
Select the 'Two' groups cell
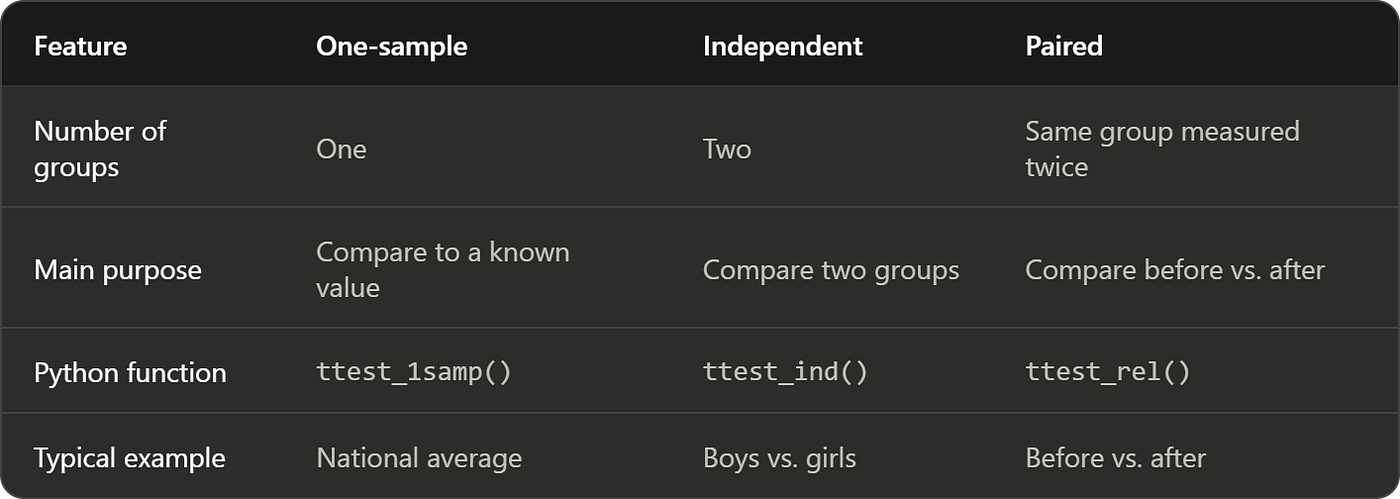727,149
